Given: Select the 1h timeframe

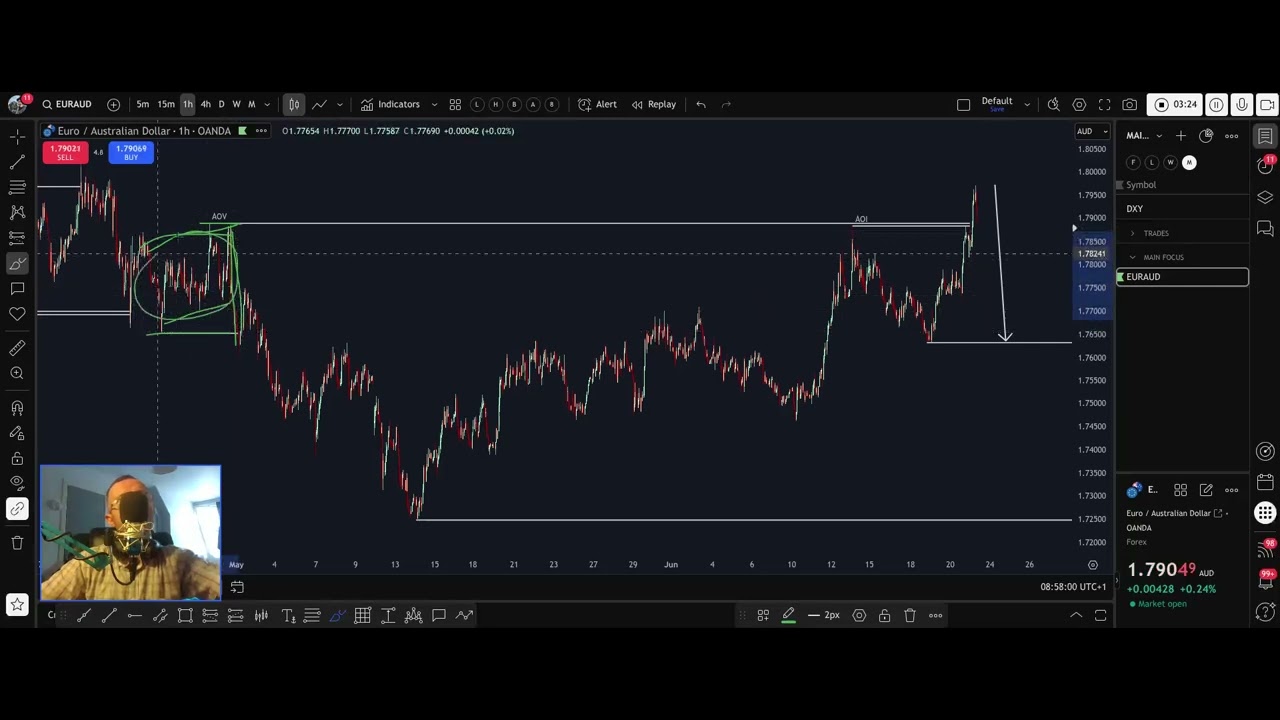Looking at the screenshot, I should pos(187,104).
